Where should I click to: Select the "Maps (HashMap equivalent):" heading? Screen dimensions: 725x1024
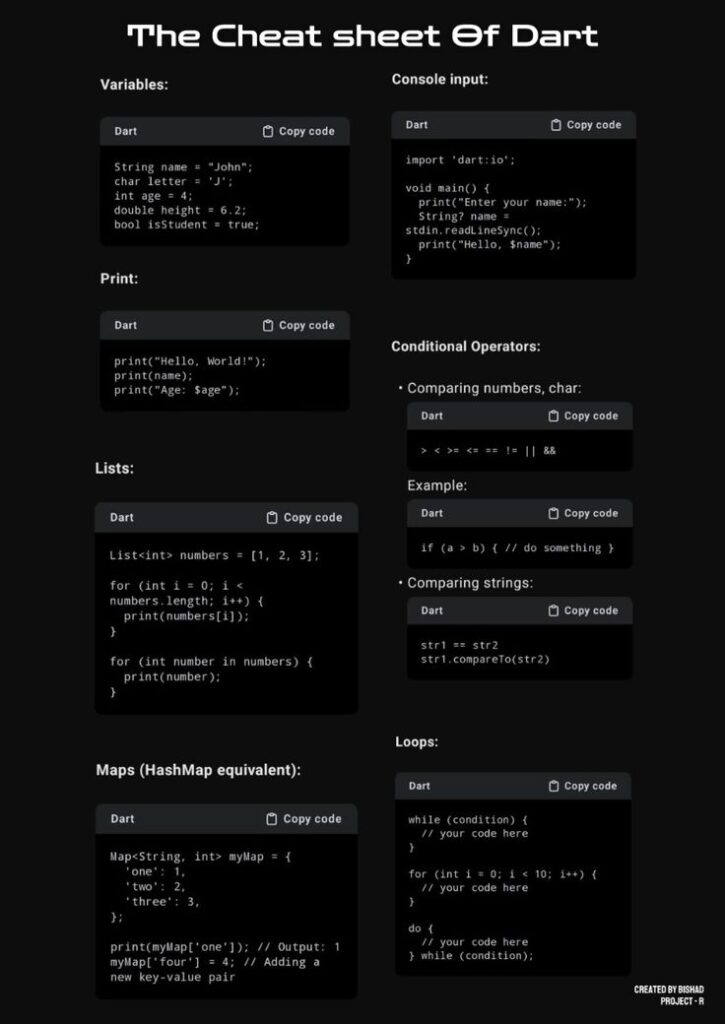click(198, 770)
